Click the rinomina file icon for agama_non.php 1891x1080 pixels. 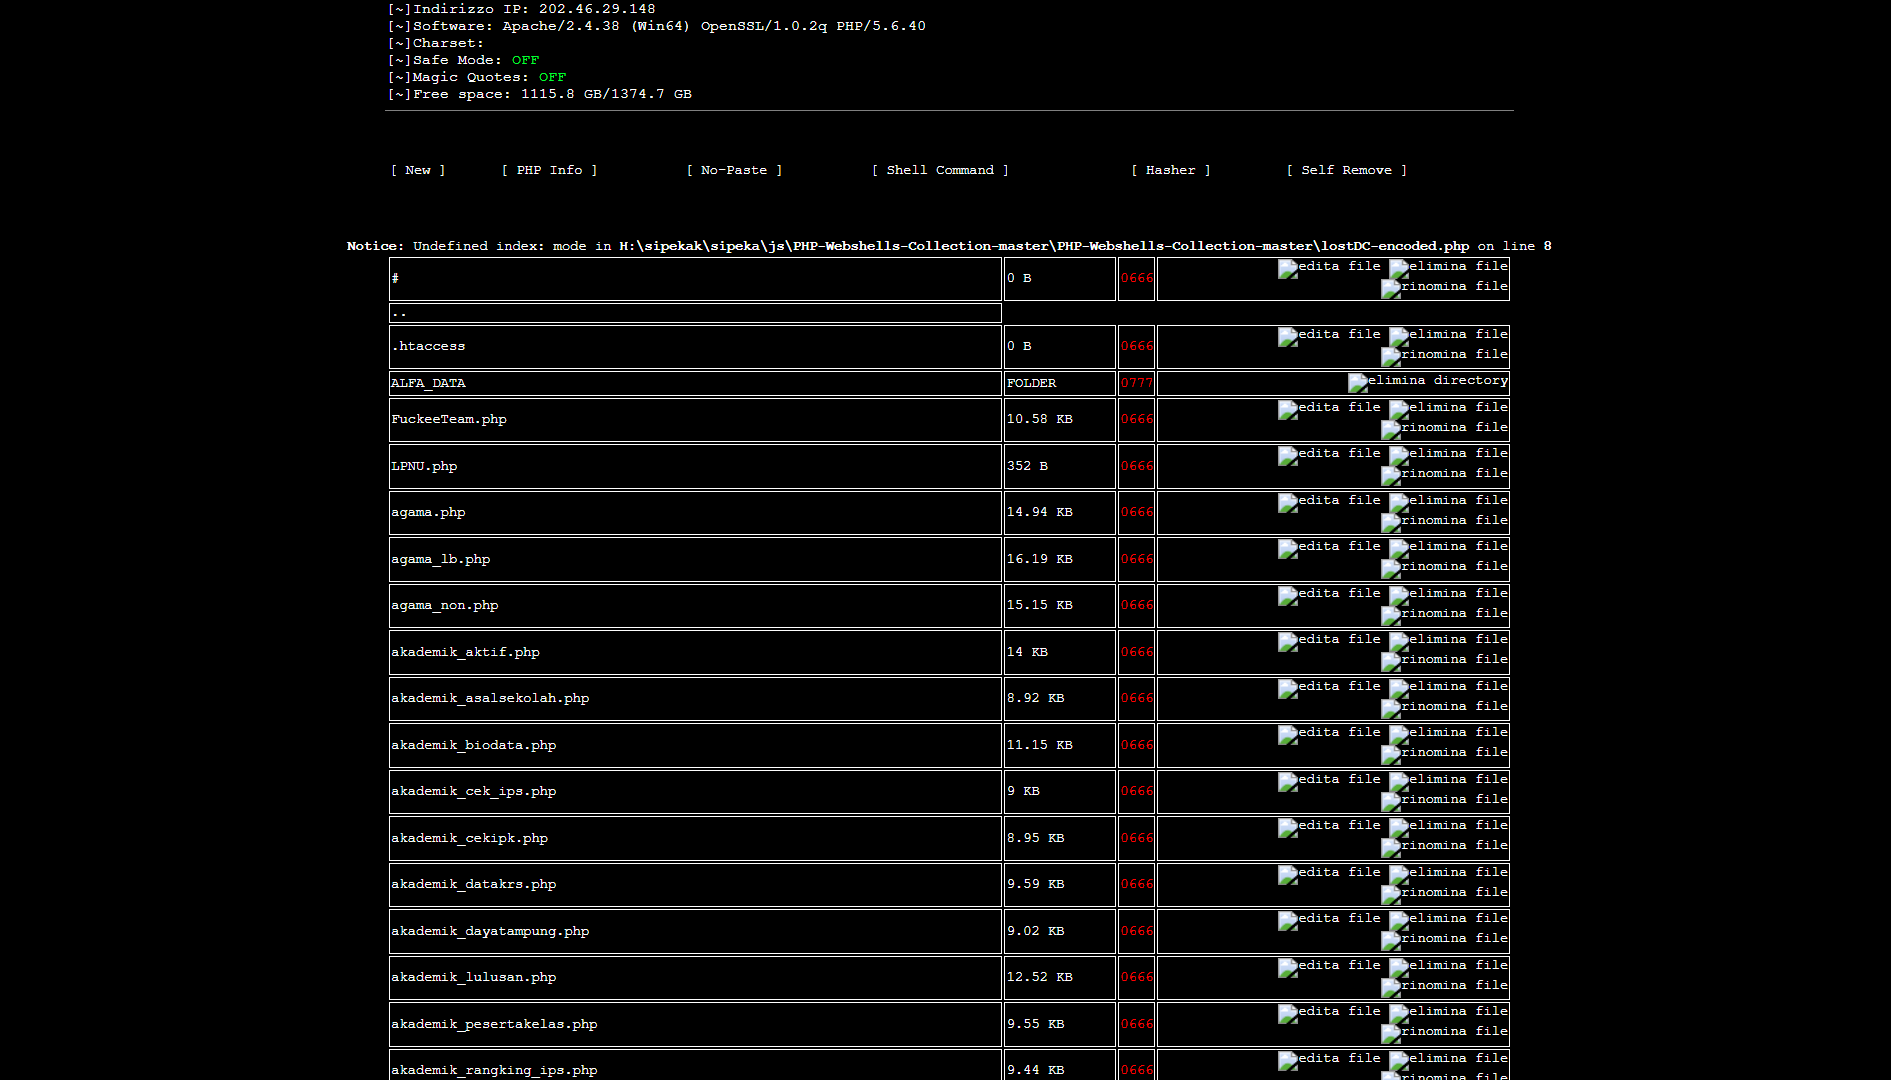coord(1444,614)
